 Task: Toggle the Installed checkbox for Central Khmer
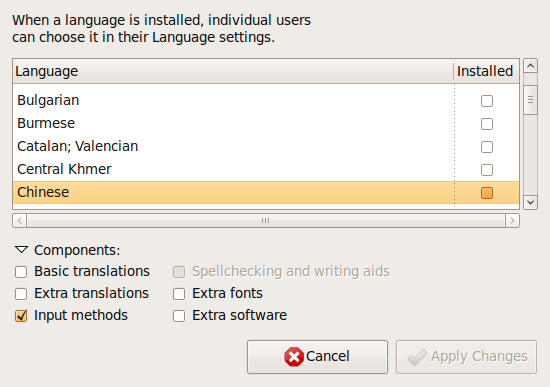[x=487, y=170]
